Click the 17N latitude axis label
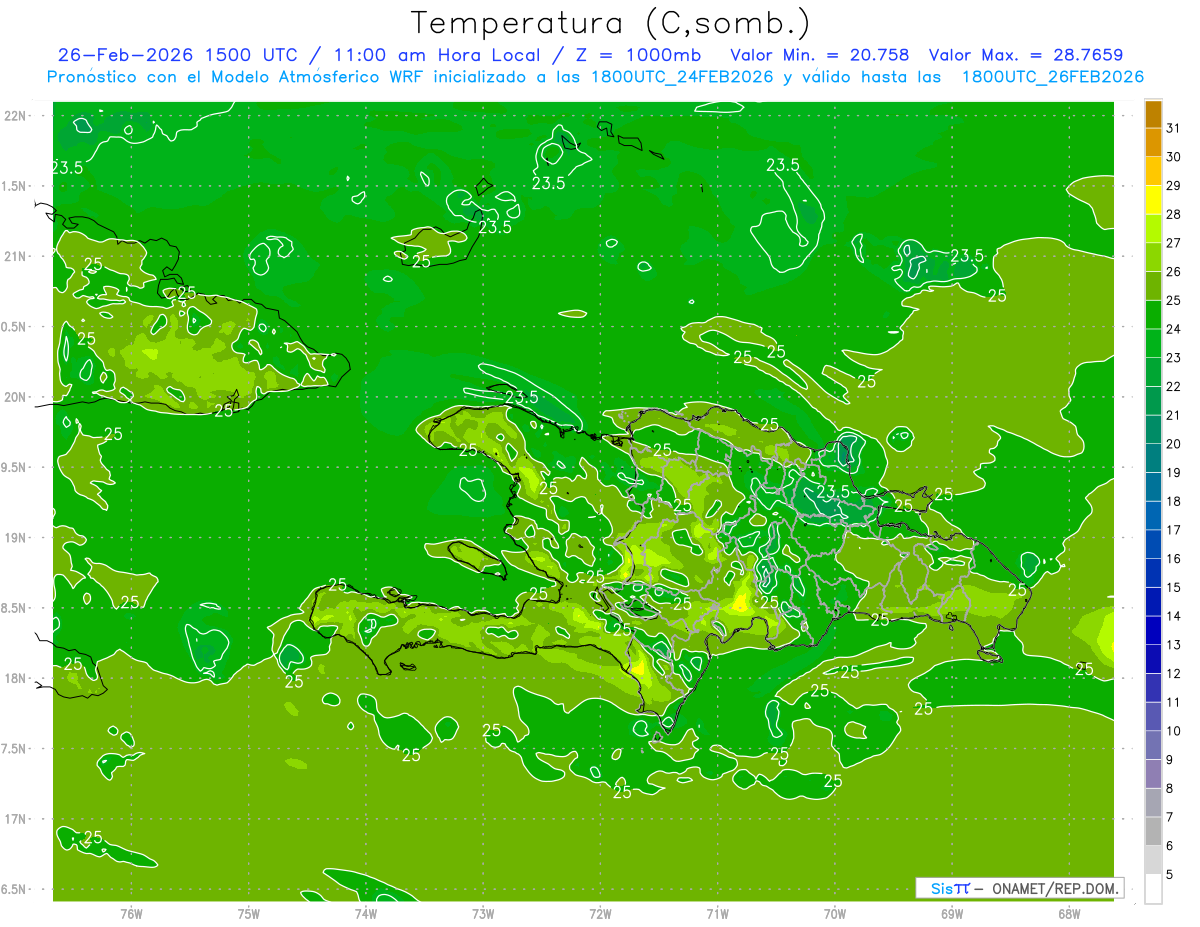This screenshot has height=927, width=1200. click(x=15, y=819)
